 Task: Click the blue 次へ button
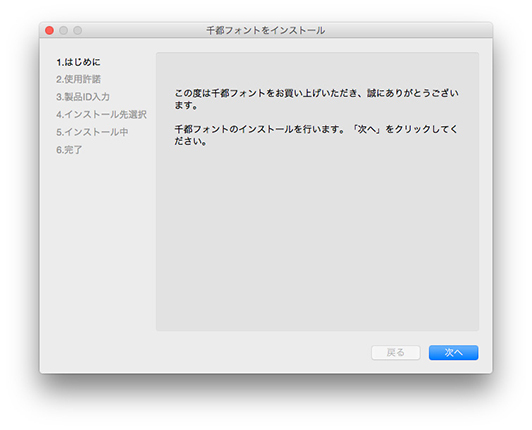pos(453,353)
